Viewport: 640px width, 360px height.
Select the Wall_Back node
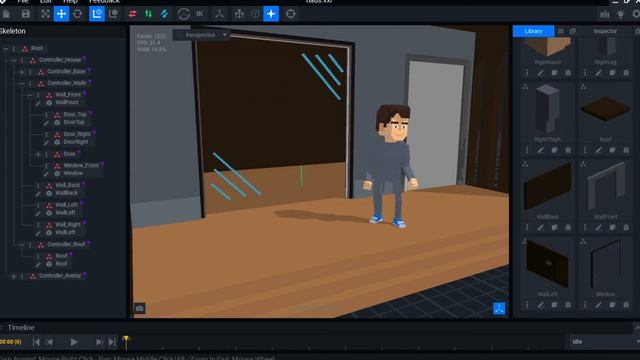click(67, 185)
